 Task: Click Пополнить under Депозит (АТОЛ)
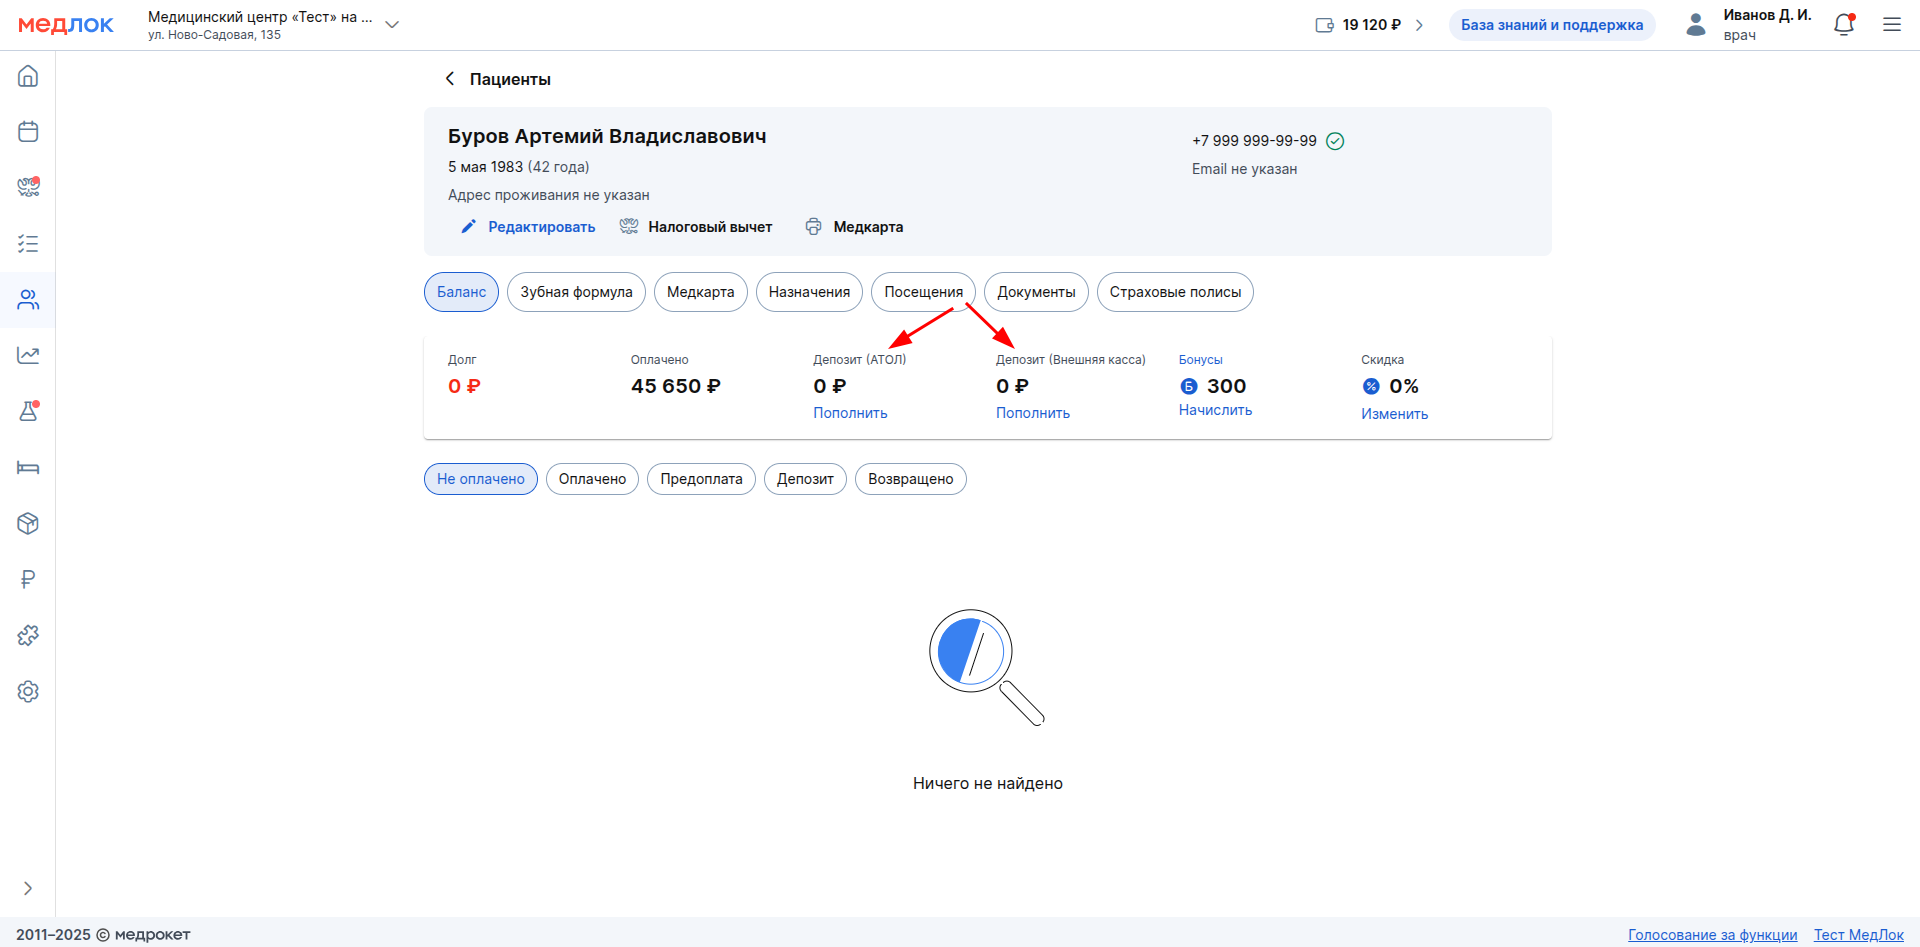[x=850, y=413]
